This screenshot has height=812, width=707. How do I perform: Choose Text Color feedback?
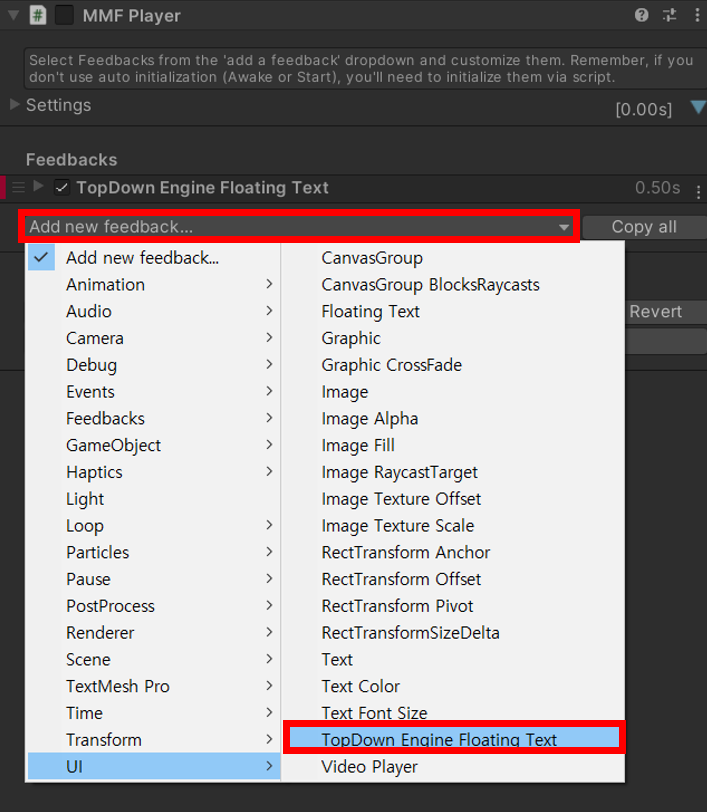click(453, 686)
